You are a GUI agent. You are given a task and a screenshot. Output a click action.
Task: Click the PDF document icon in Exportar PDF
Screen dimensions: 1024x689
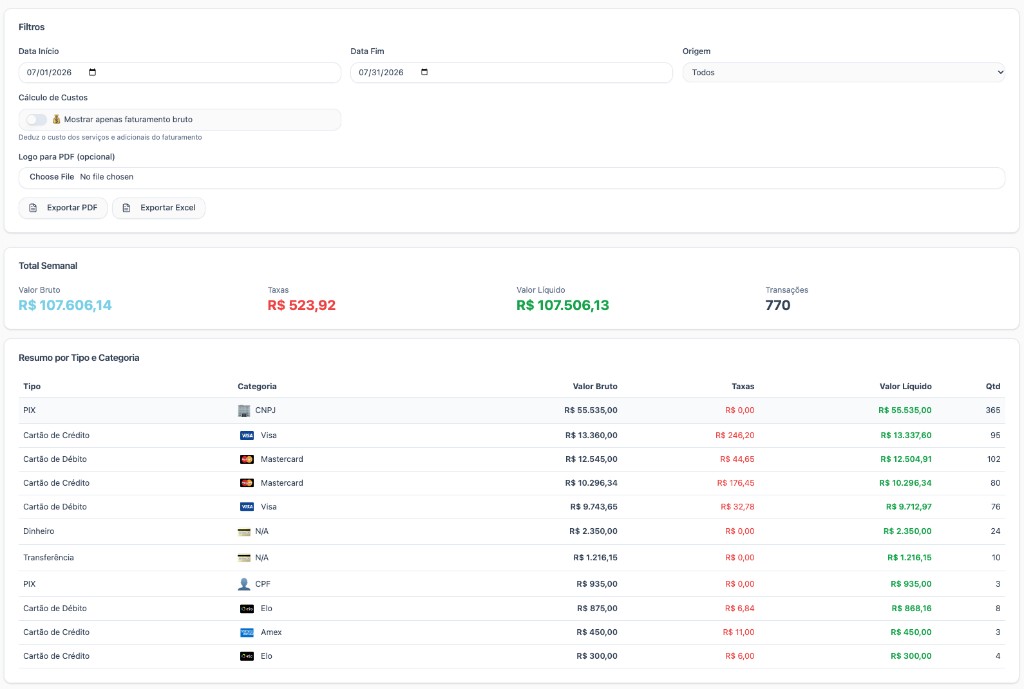click(x=33, y=208)
